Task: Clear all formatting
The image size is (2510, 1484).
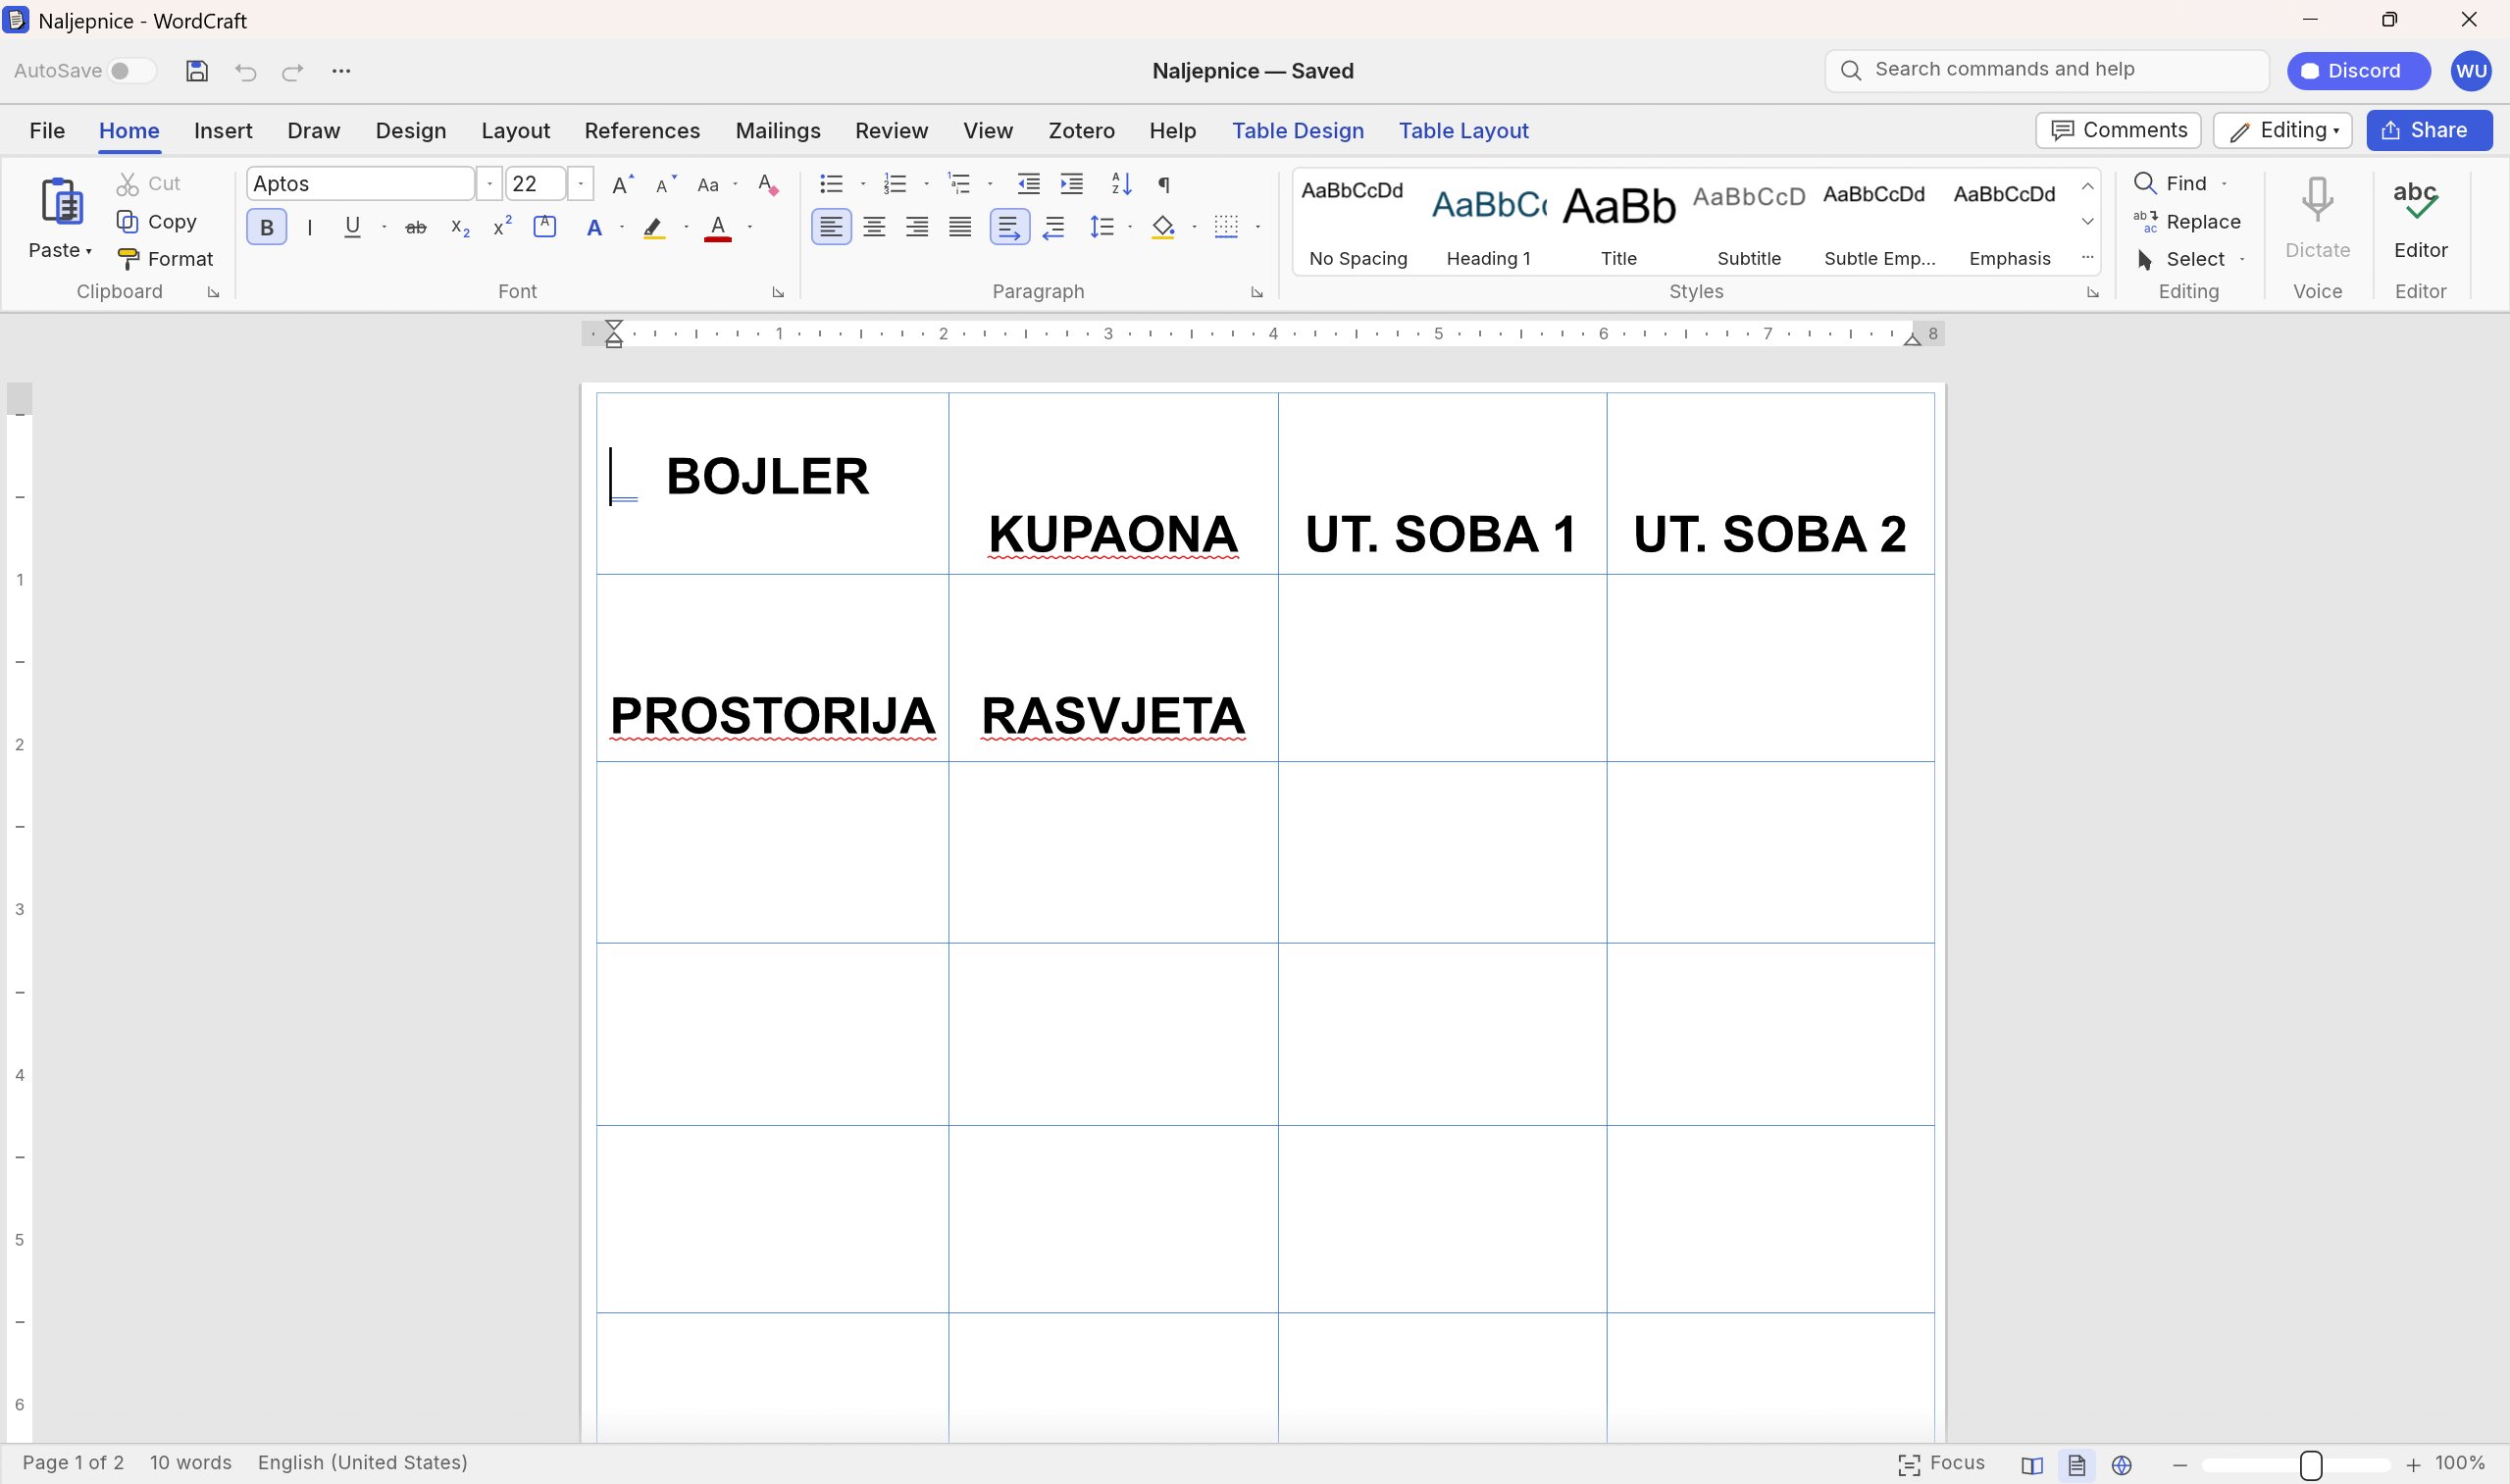Action: coord(768,184)
